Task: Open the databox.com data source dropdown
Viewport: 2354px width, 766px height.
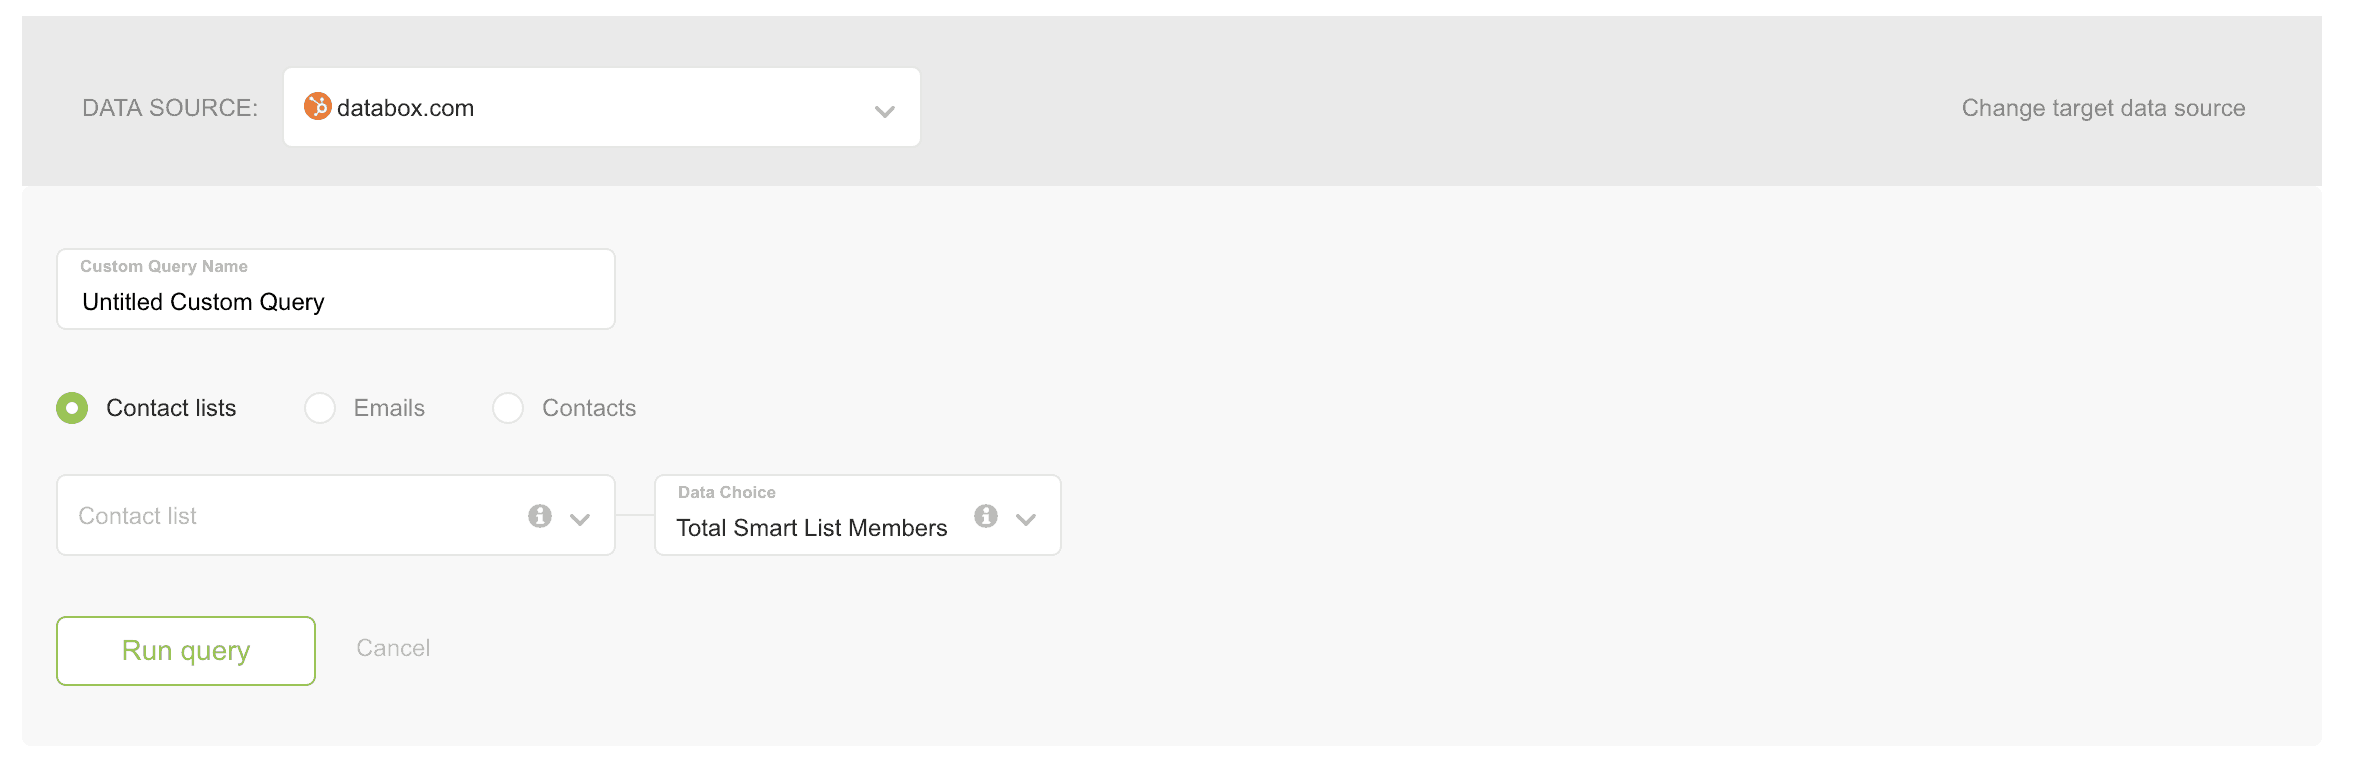Action: click(600, 108)
